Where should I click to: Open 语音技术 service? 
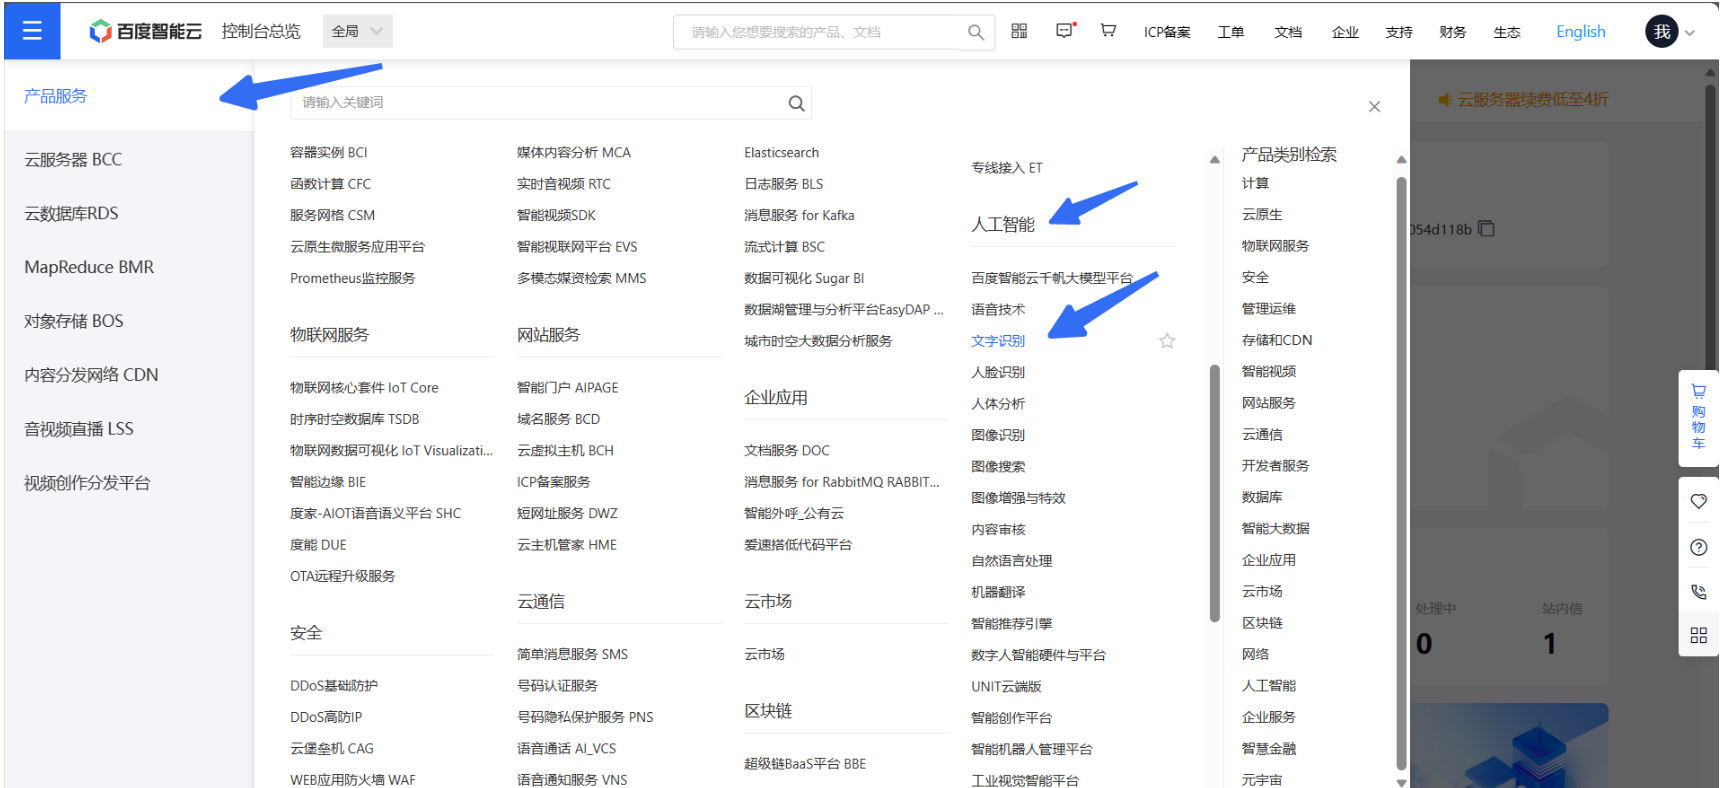pos(998,310)
